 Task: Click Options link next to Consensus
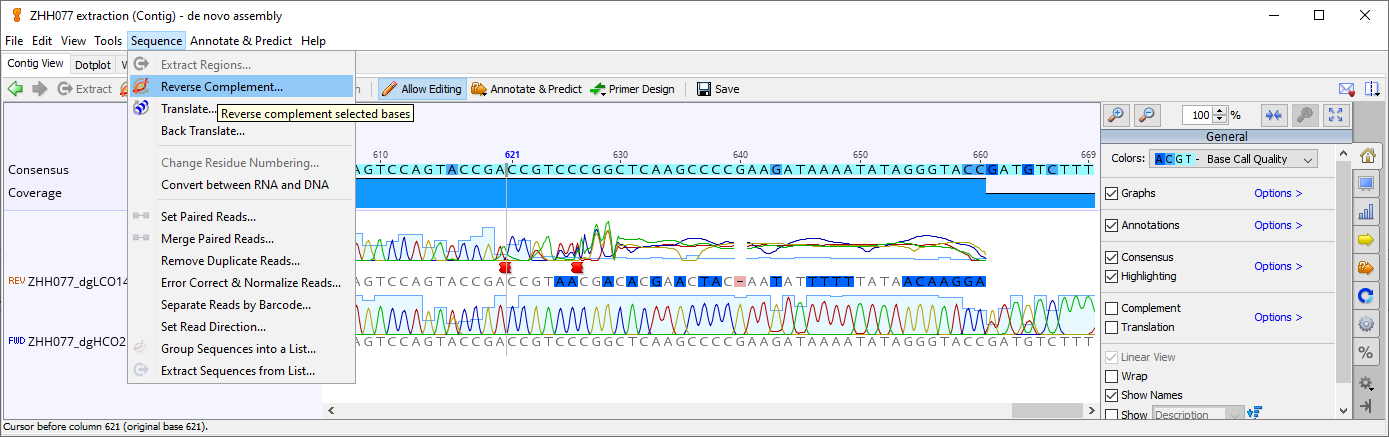click(x=1278, y=266)
